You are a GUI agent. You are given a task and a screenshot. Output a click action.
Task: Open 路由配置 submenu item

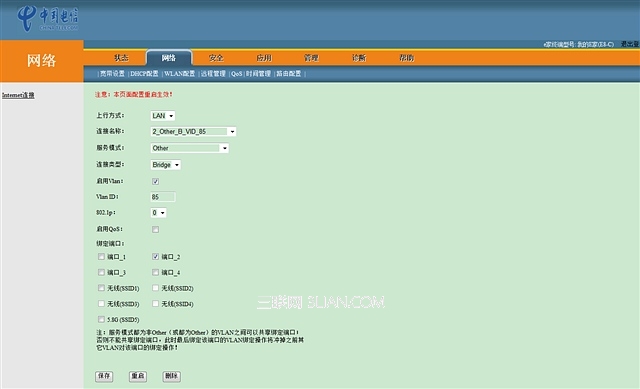click(289, 73)
